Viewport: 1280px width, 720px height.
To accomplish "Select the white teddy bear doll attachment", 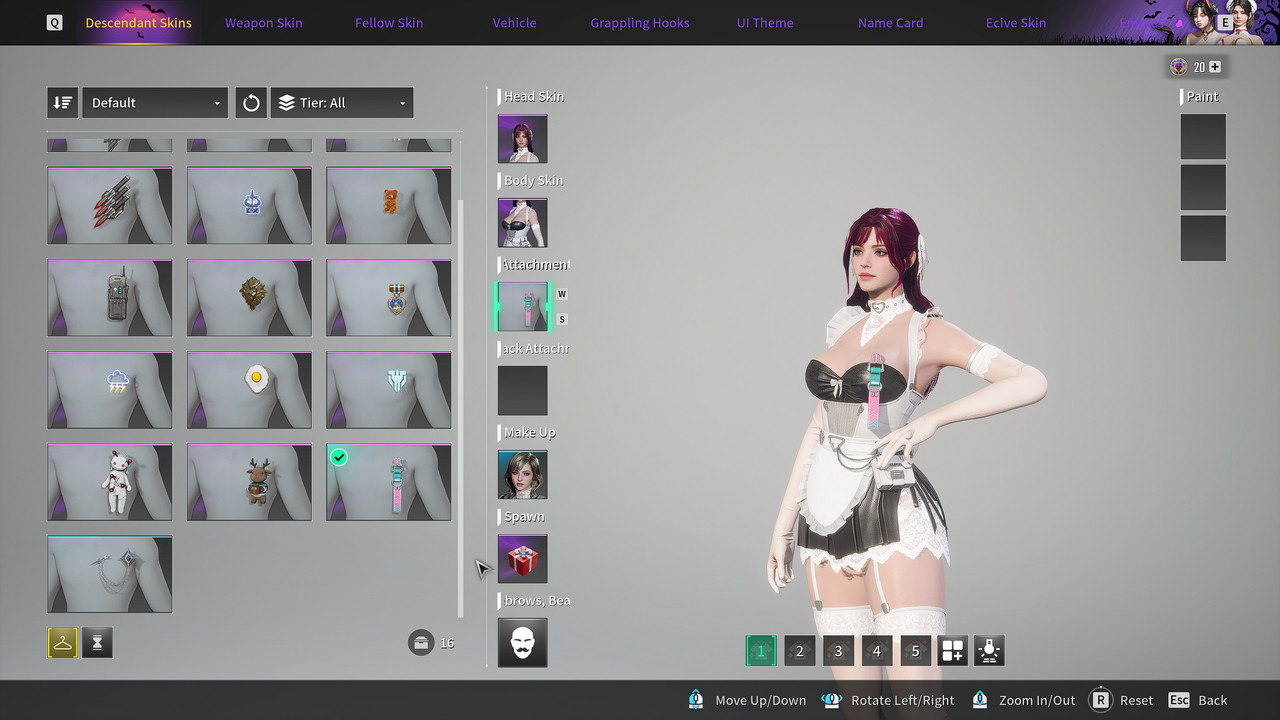I will click(x=110, y=482).
